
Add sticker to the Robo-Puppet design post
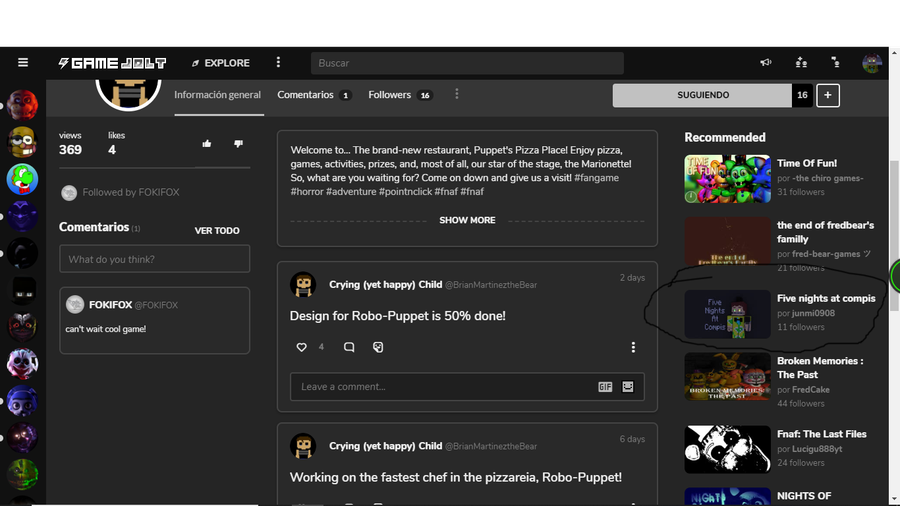(x=378, y=347)
